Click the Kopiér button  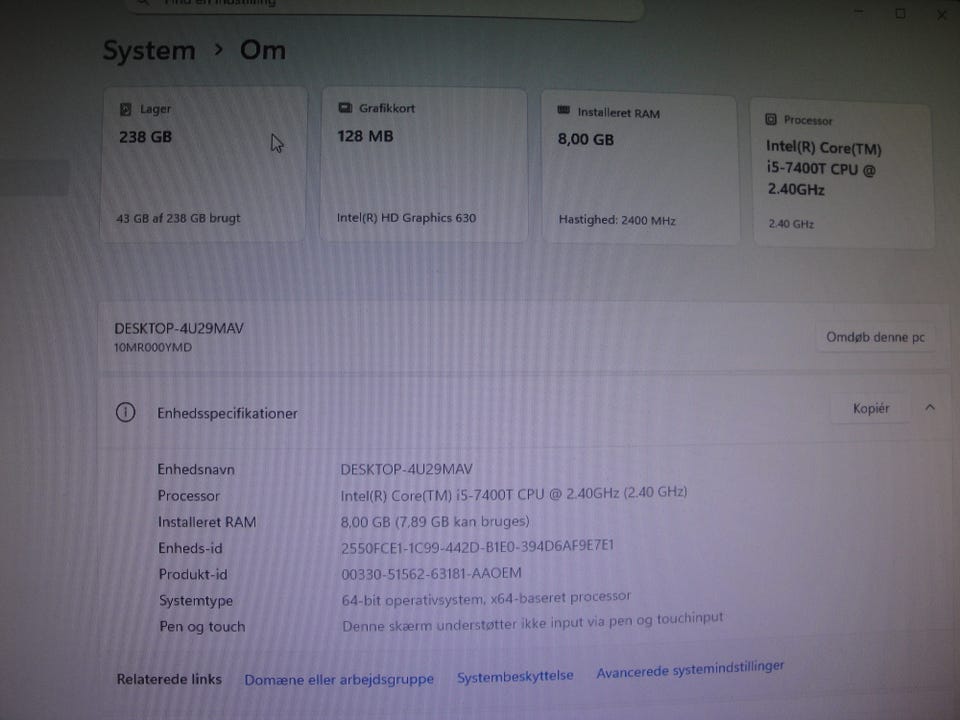(871, 408)
